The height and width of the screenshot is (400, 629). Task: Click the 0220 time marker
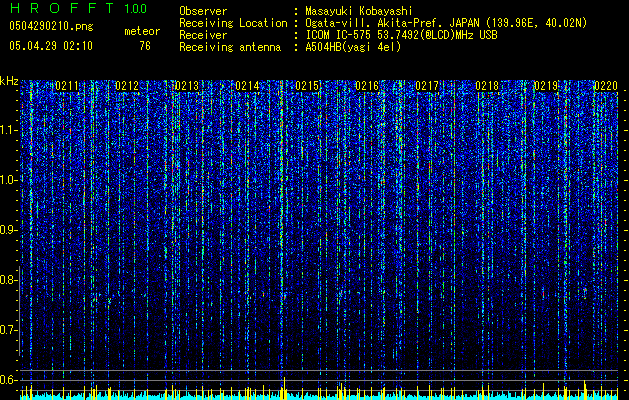point(606,86)
